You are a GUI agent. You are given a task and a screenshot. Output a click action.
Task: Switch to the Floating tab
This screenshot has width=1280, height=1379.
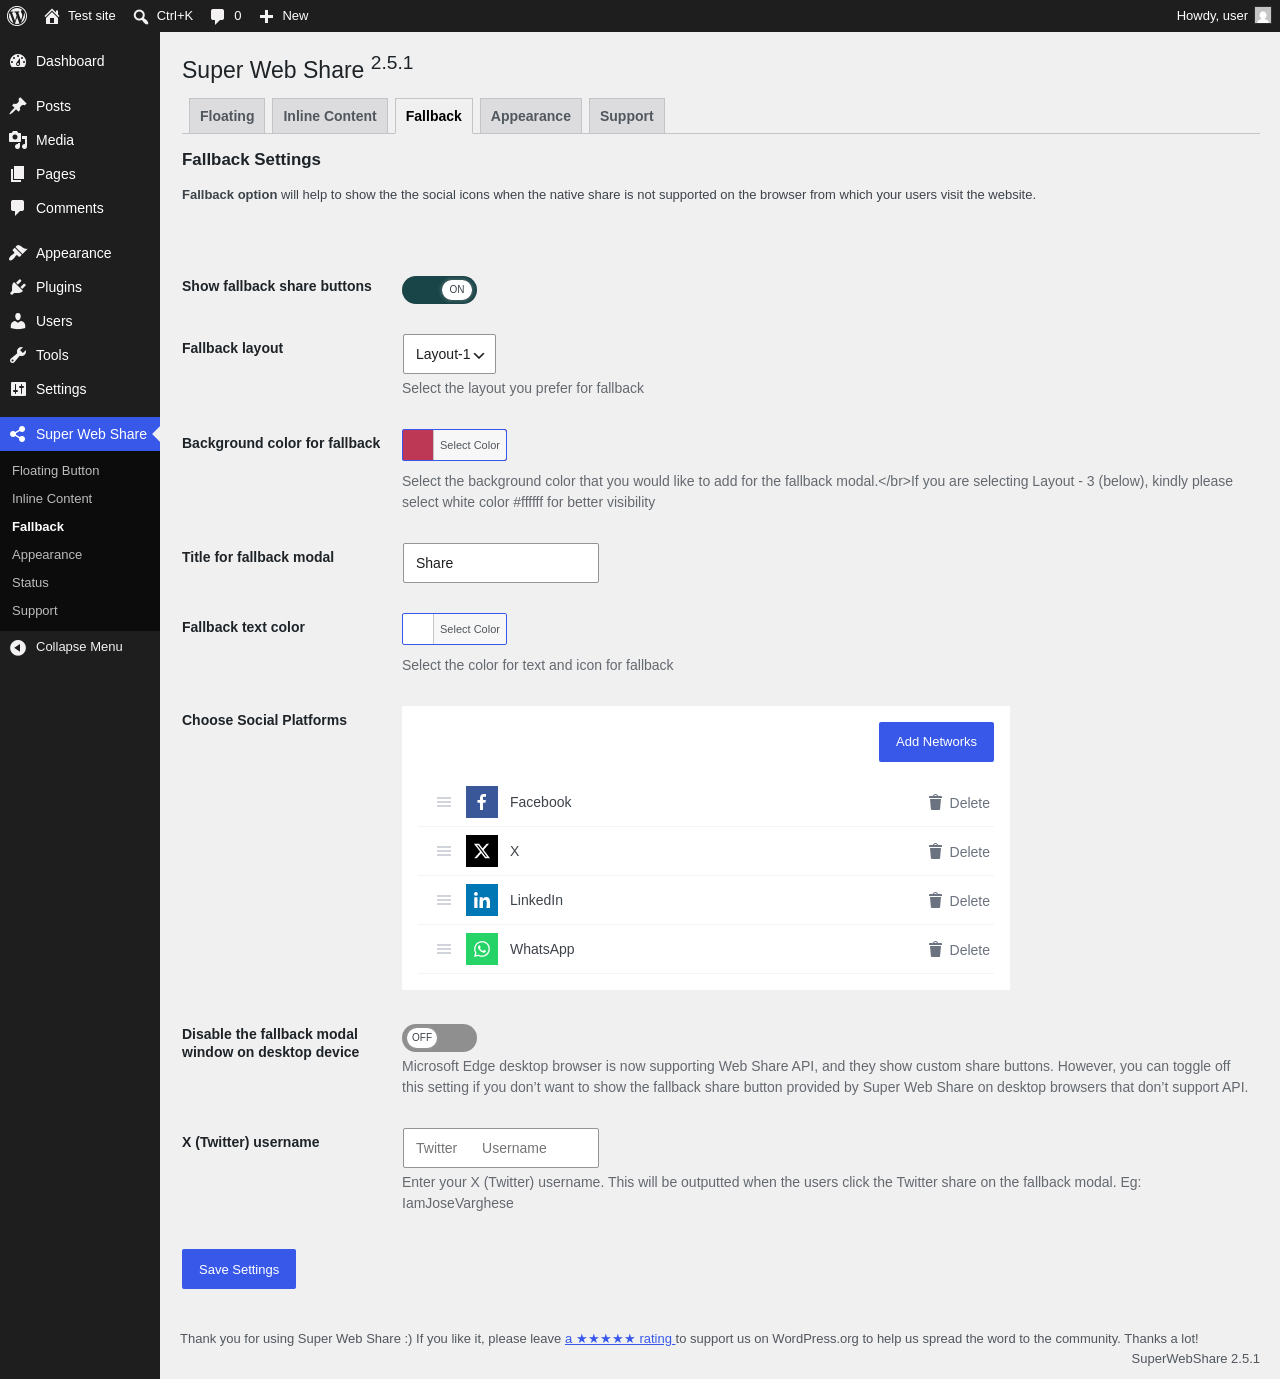(x=227, y=116)
